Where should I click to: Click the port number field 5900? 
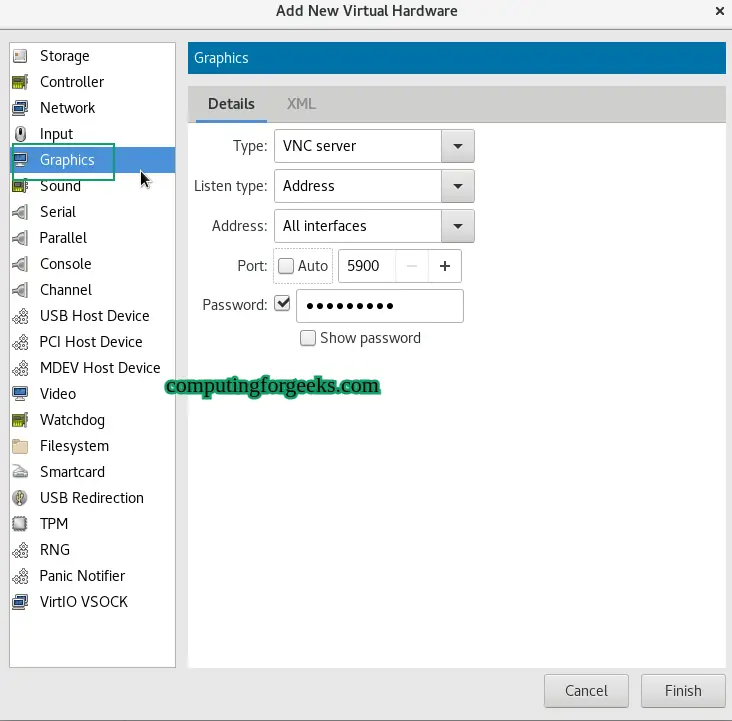tap(367, 266)
